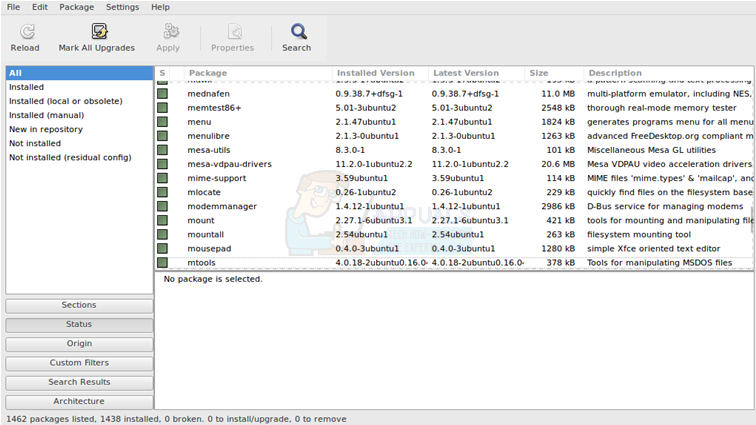Click the Apply toolbar icon
Image resolution: width=756 pixels, height=425 pixels.
(168, 32)
